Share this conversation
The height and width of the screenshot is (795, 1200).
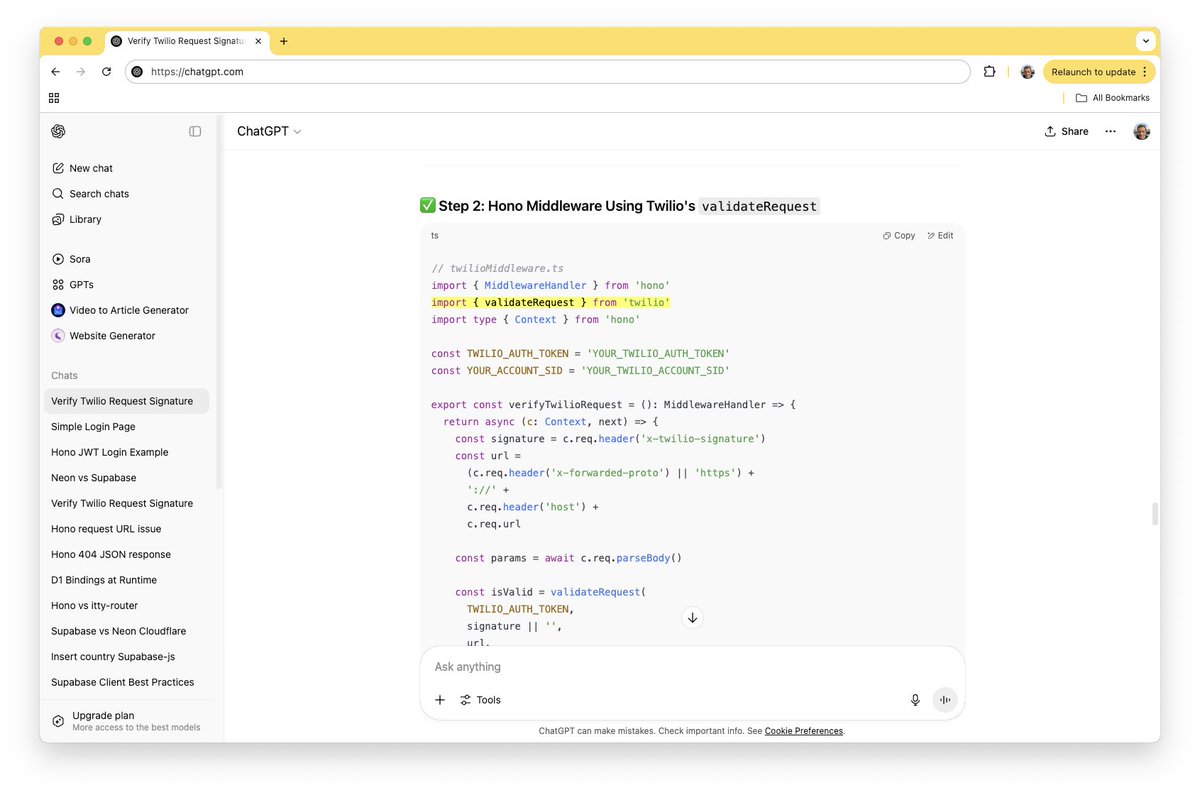(x=1066, y=131)
